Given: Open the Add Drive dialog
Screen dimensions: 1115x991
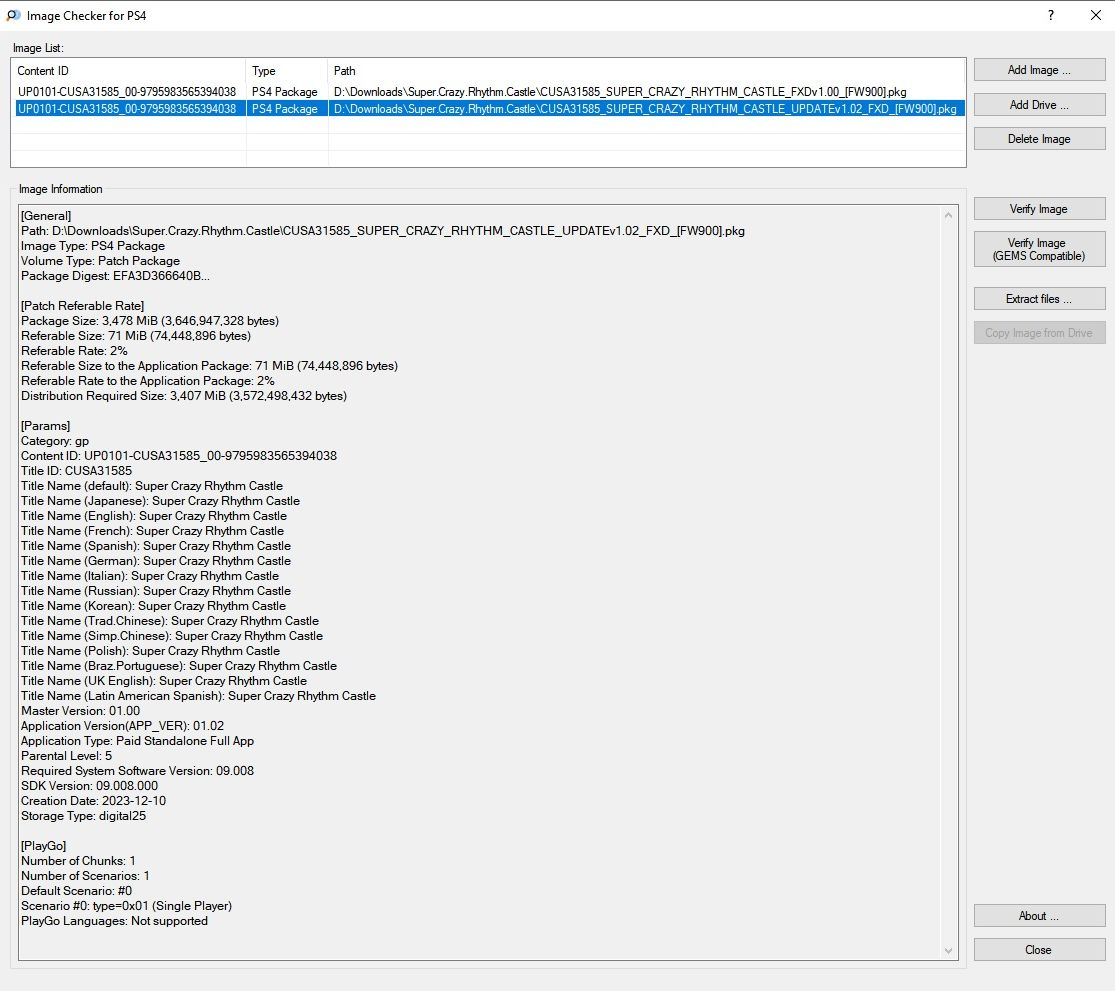Looking at the screenshot, I should pos(1039,105).
